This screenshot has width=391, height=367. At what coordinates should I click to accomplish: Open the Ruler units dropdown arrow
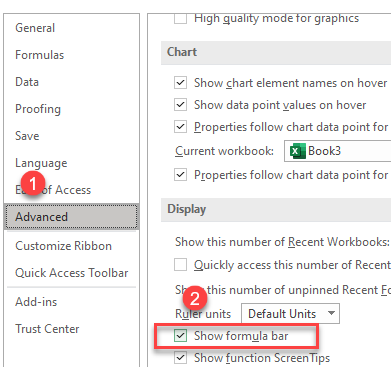pos(331,313)
